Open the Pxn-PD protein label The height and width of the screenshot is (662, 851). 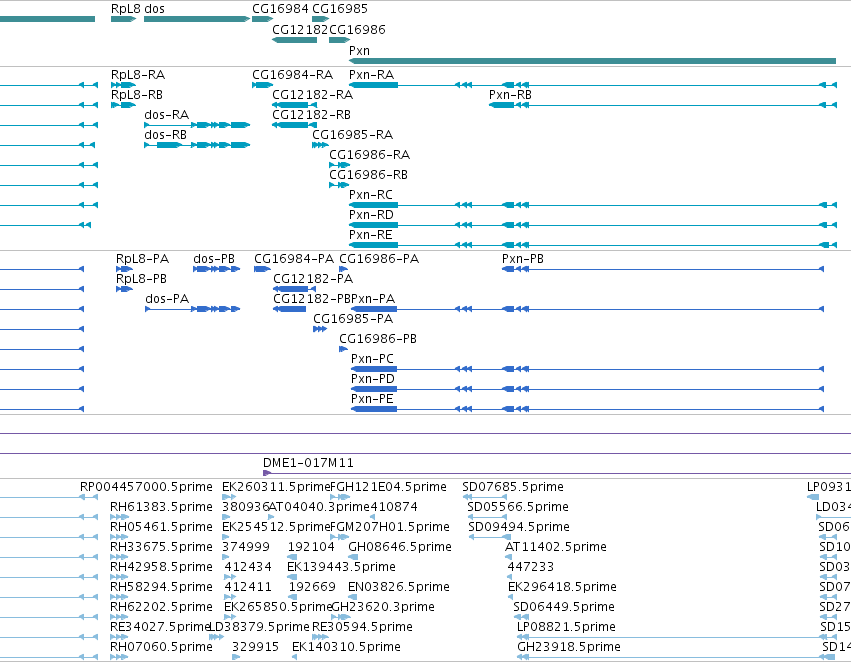click(x=373, y=379)
